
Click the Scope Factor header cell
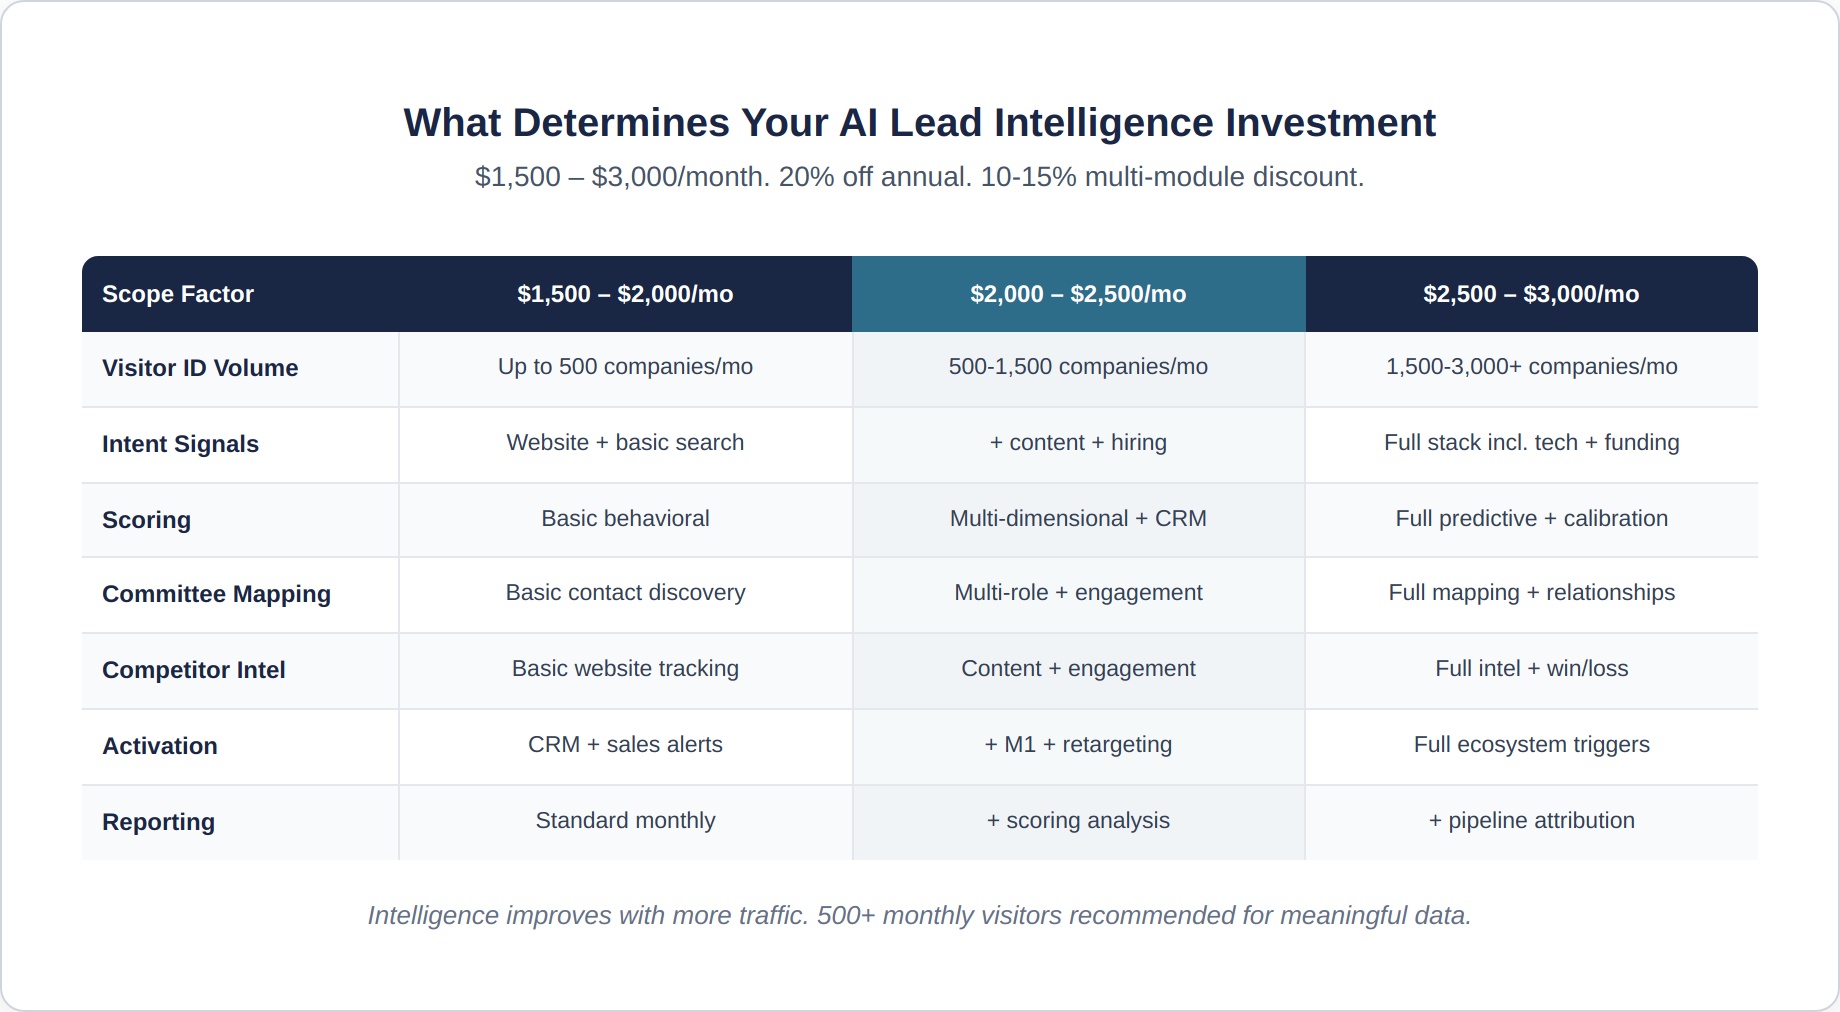point(178,294)
